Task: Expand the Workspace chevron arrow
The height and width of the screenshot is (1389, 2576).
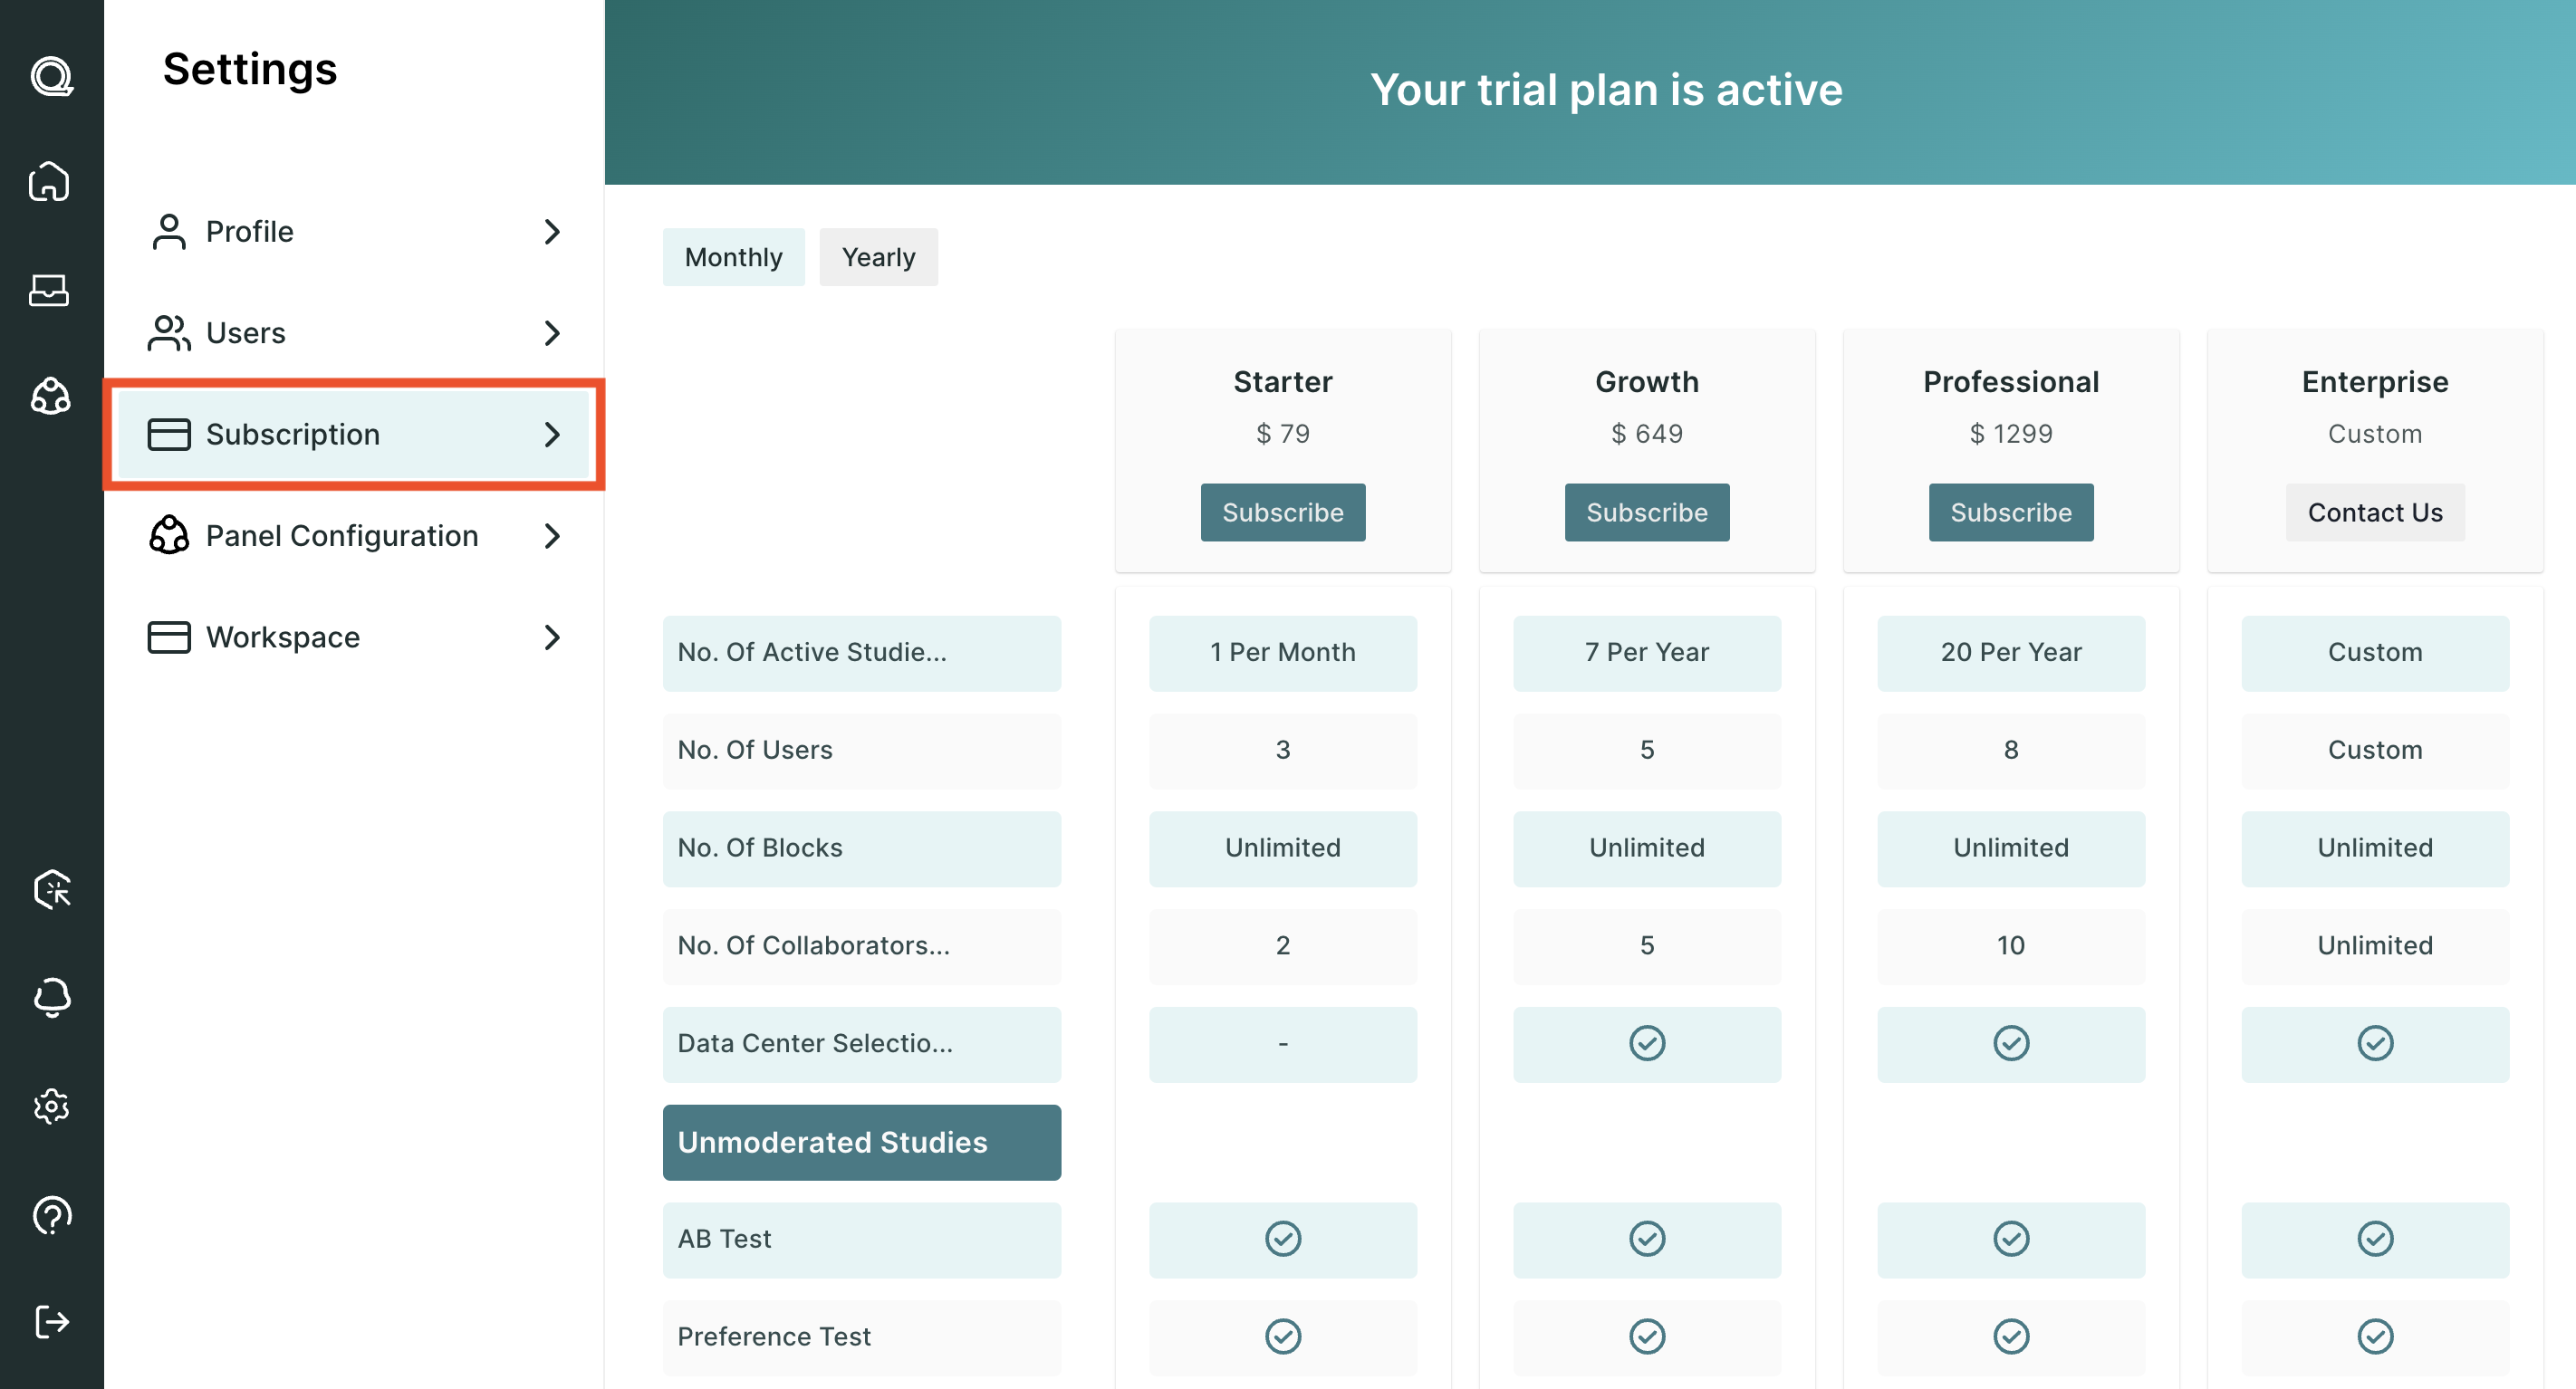Action: (552, 637)
